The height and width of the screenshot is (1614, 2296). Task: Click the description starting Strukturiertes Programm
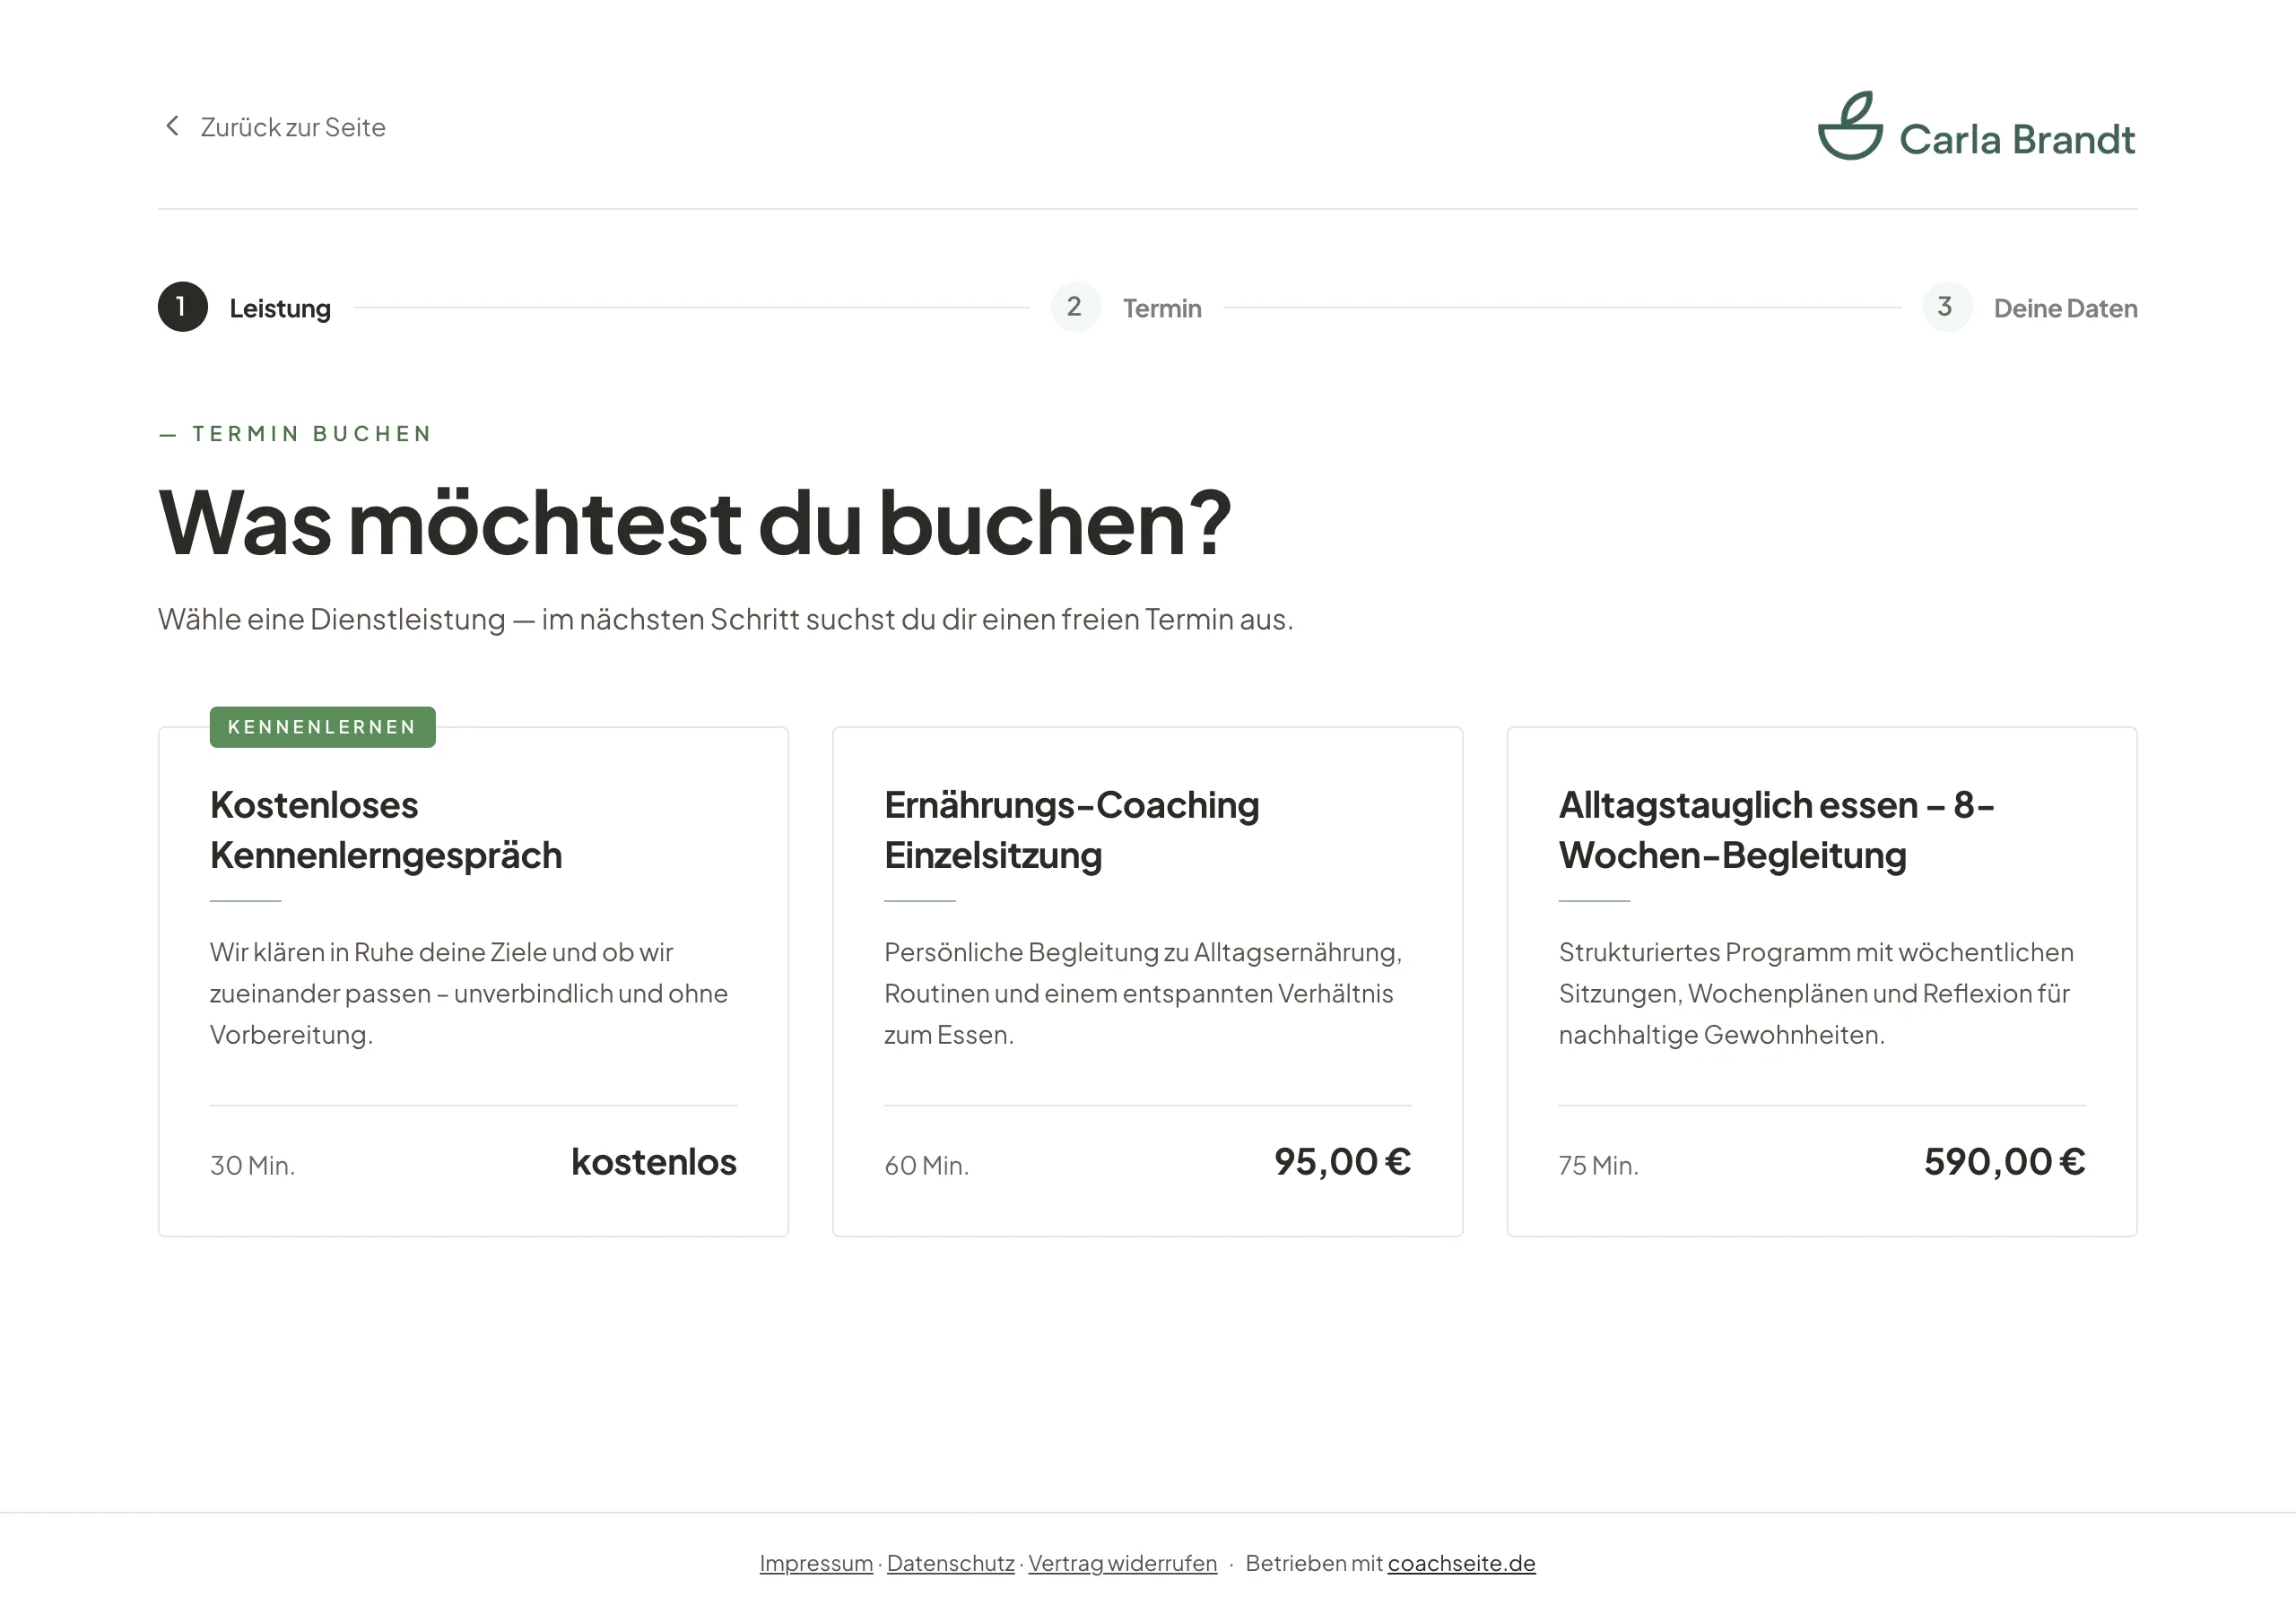point(1816,993)
